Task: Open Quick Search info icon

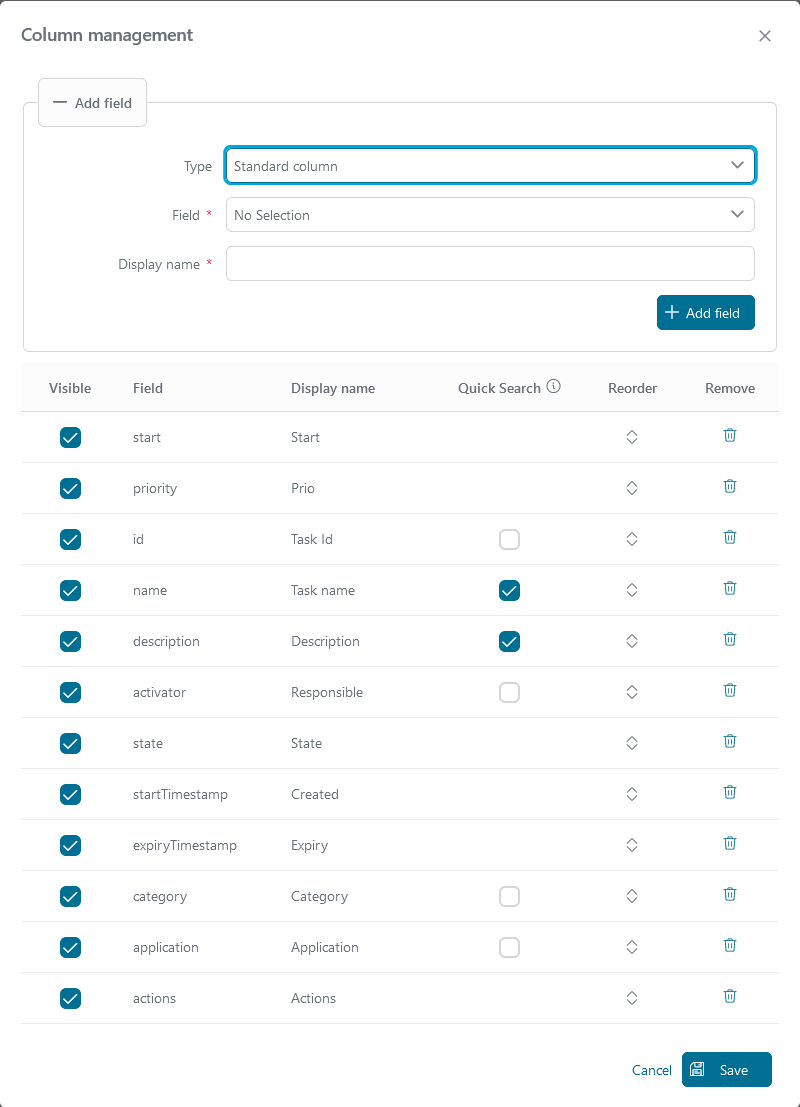Action: [554, 386]
